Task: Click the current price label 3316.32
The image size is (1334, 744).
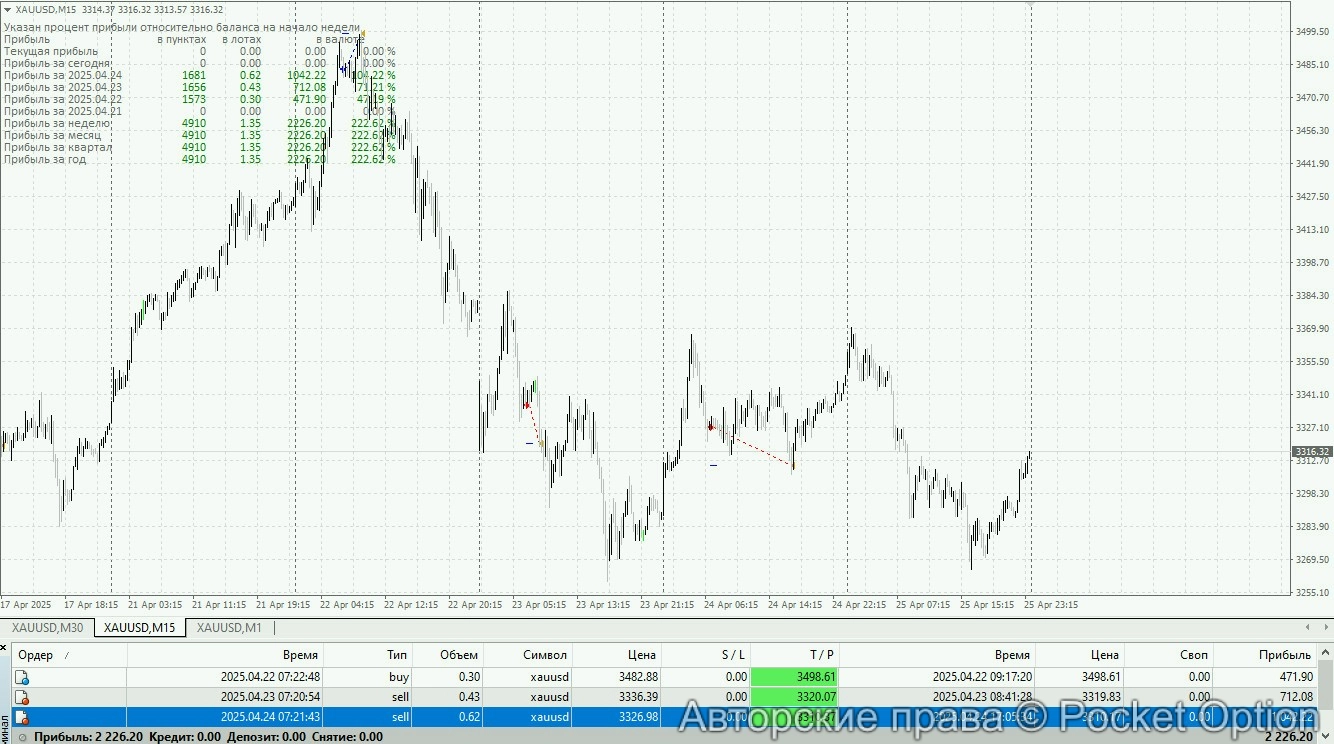Action: click(x=1311, y=452)
